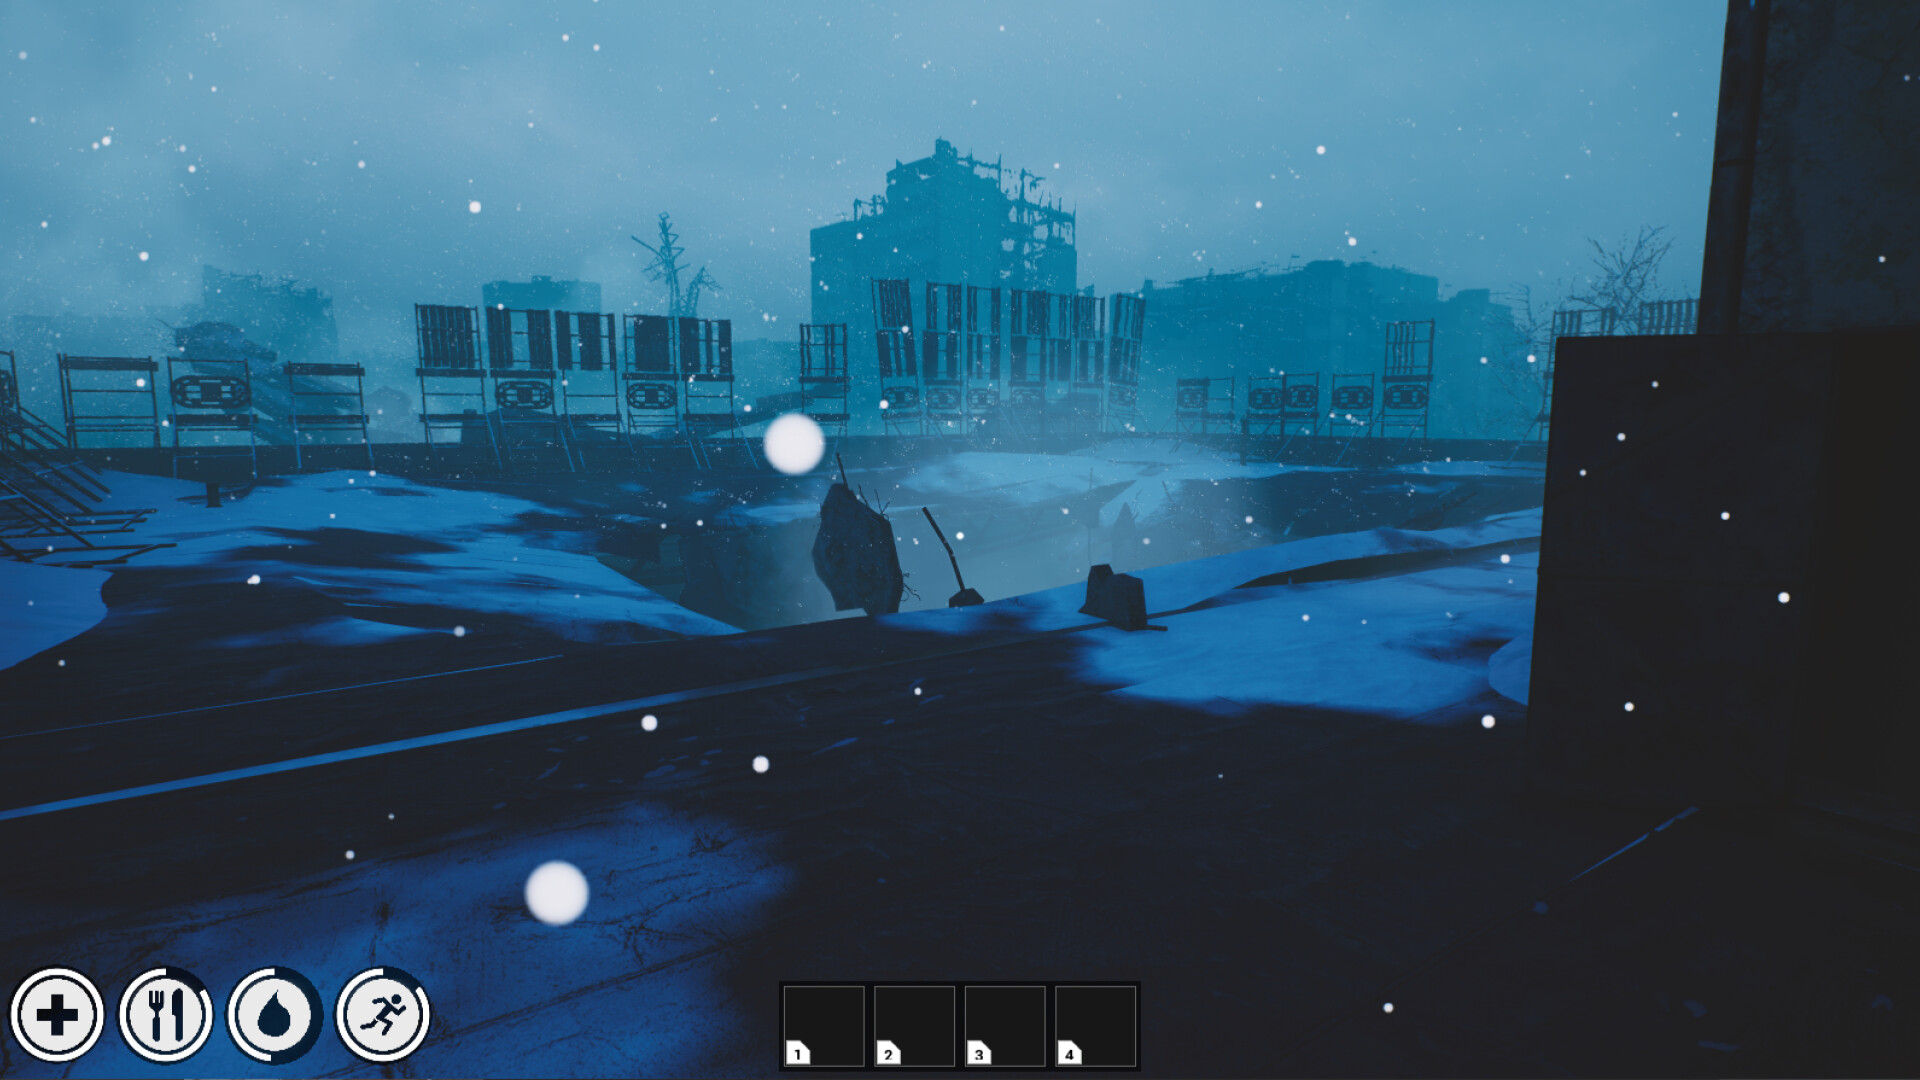This screenshot has width=1920, height=1080.
Task: Click the number 4 tag on fourth slot
Action: tap(1069, 1053)
